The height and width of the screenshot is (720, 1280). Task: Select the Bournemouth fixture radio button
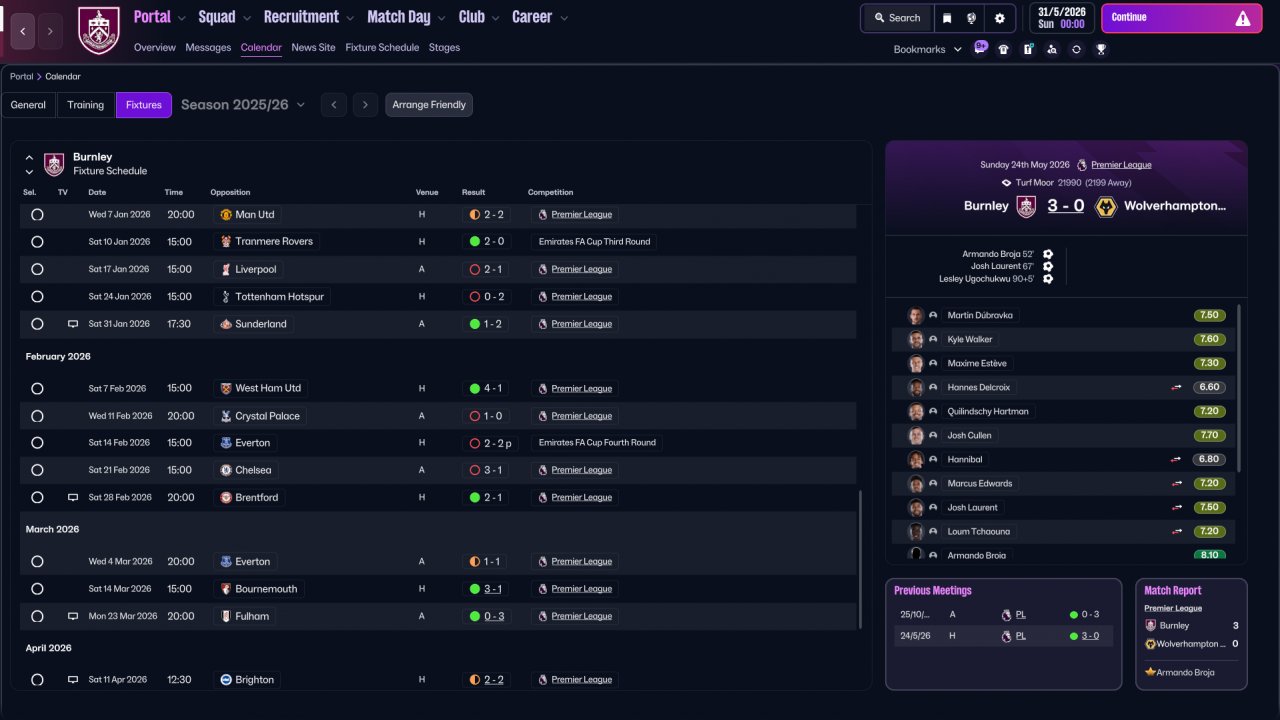[x=37, y=589]
